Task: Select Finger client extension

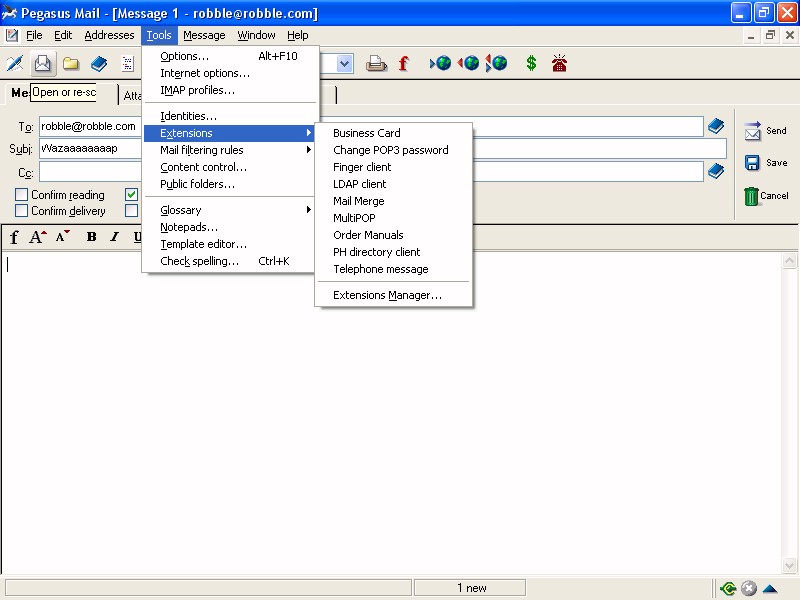Action: pos(393,167)
